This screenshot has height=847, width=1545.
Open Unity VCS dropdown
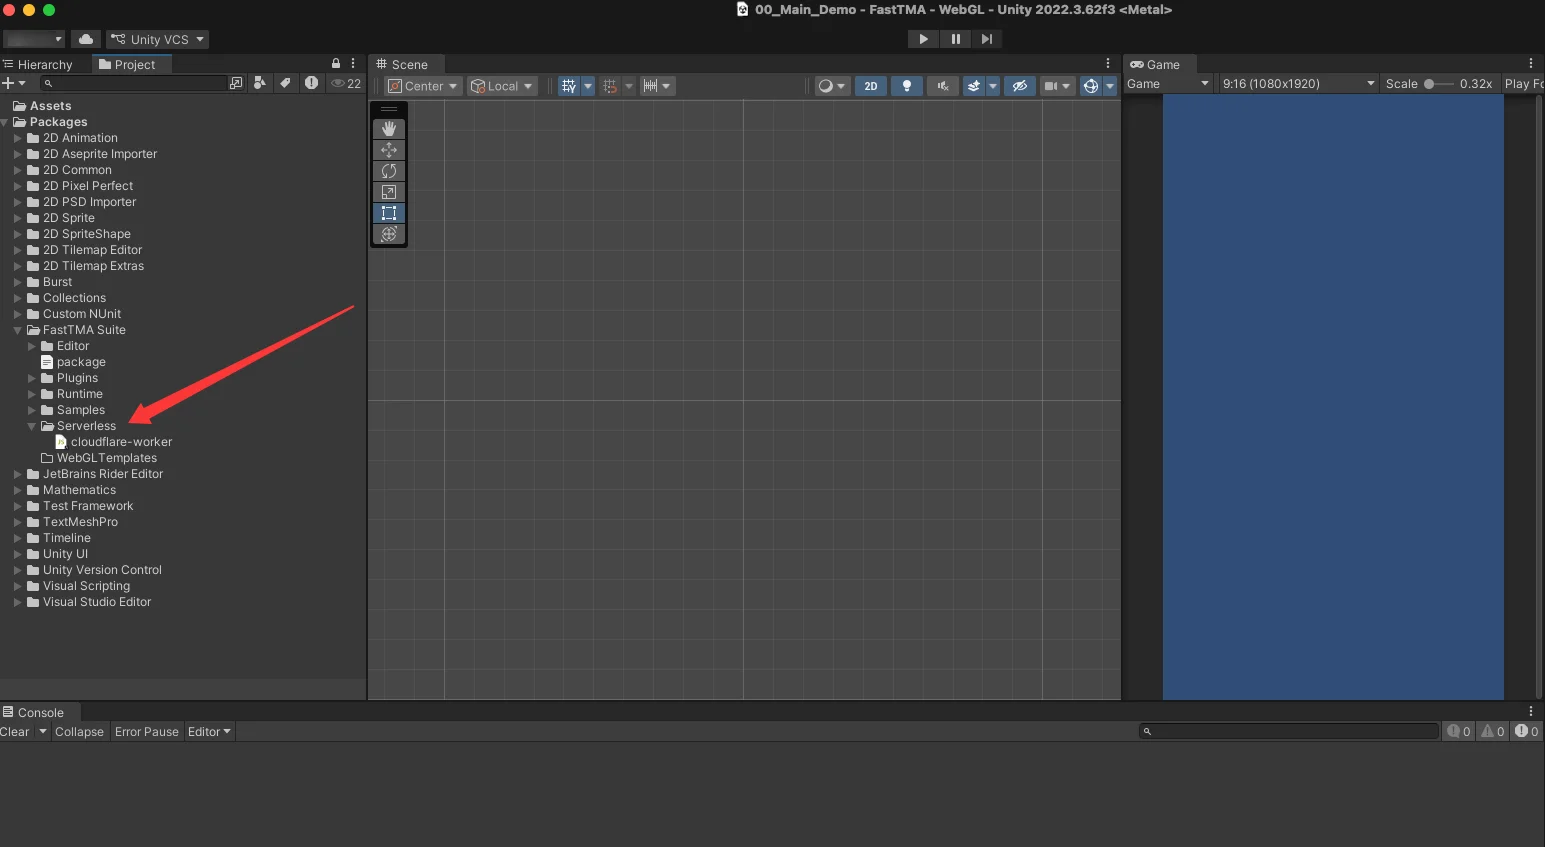158,39
